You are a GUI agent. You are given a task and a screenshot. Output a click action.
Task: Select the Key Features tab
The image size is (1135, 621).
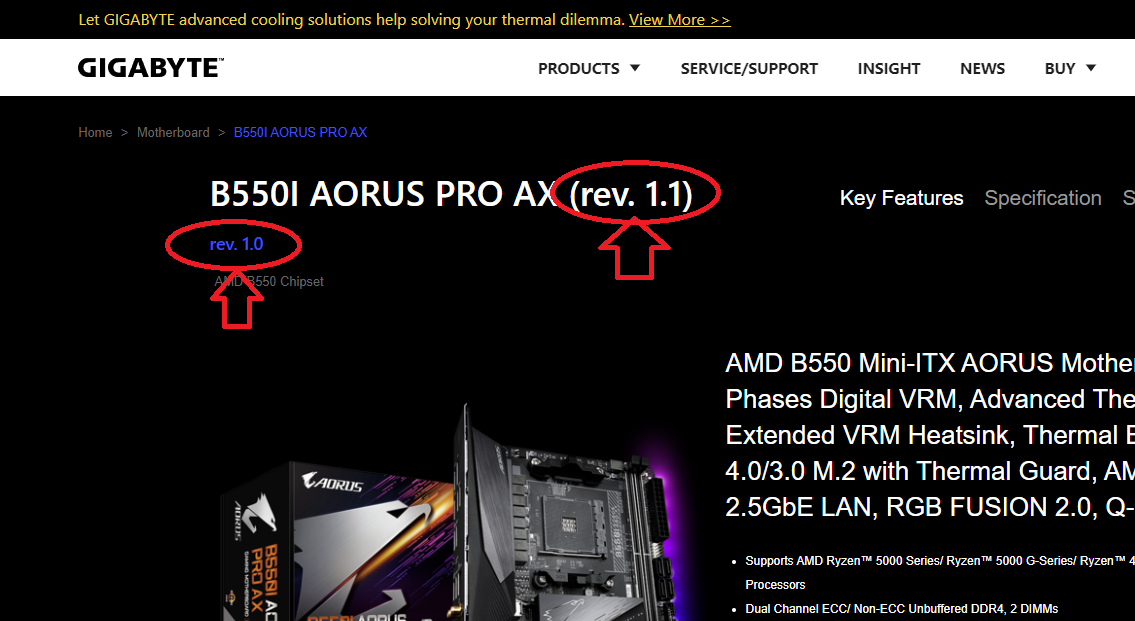coord(901,198)
